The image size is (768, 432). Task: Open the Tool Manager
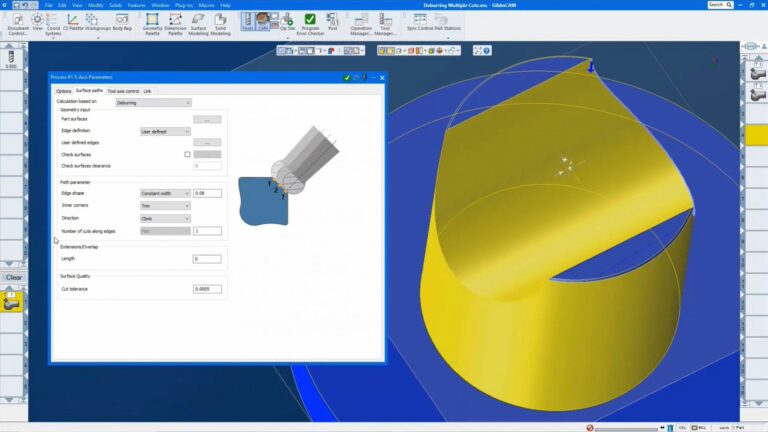(x=385, y=24)
